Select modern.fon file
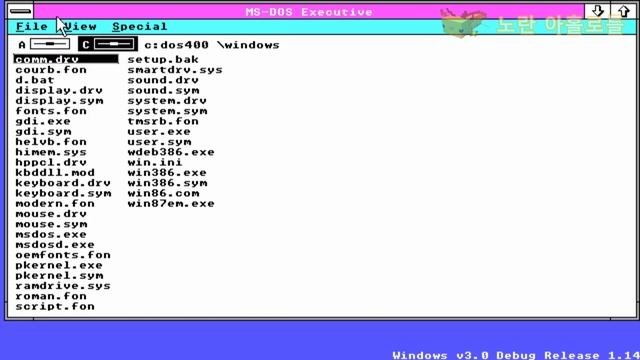Screen dimensions: 640x360 (x=55, y=204)
